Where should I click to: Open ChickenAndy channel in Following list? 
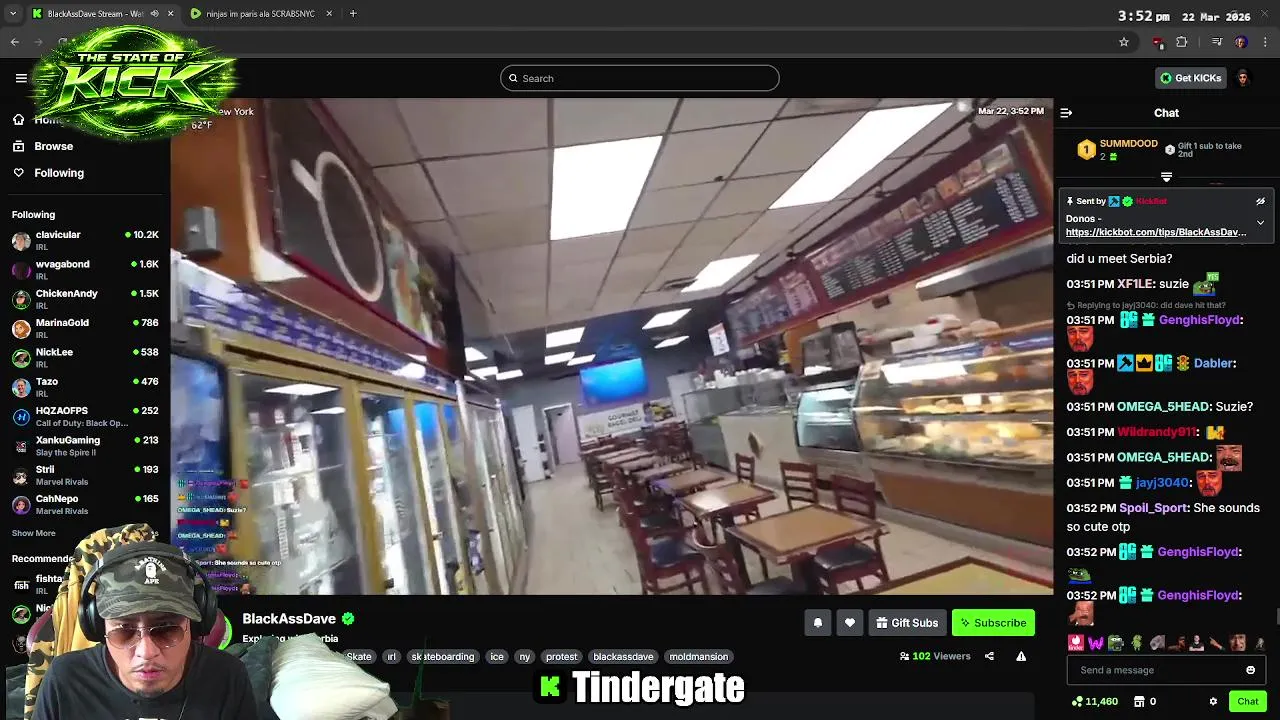pos(85,300)
